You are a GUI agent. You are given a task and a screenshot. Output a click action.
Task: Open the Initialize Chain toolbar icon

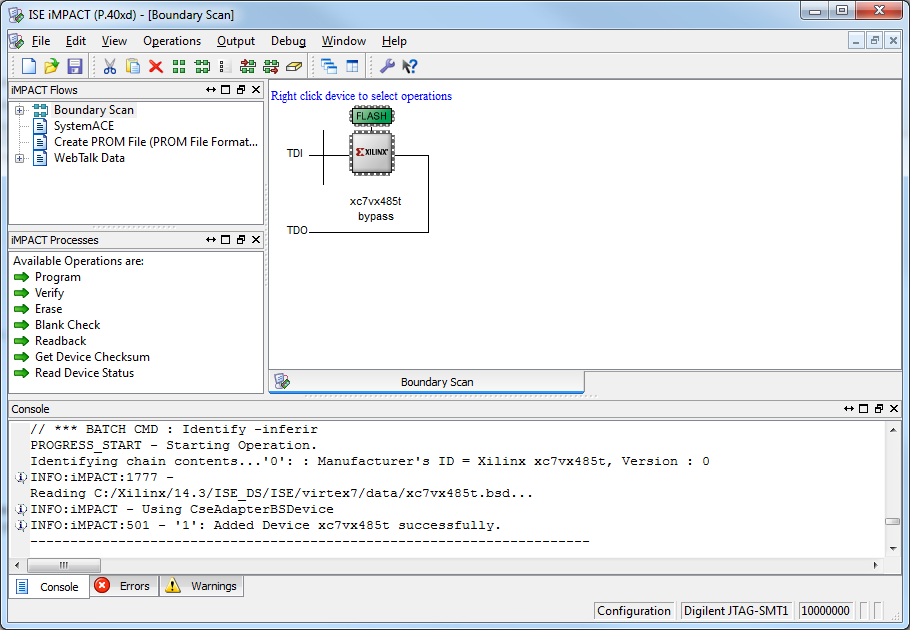180,66
